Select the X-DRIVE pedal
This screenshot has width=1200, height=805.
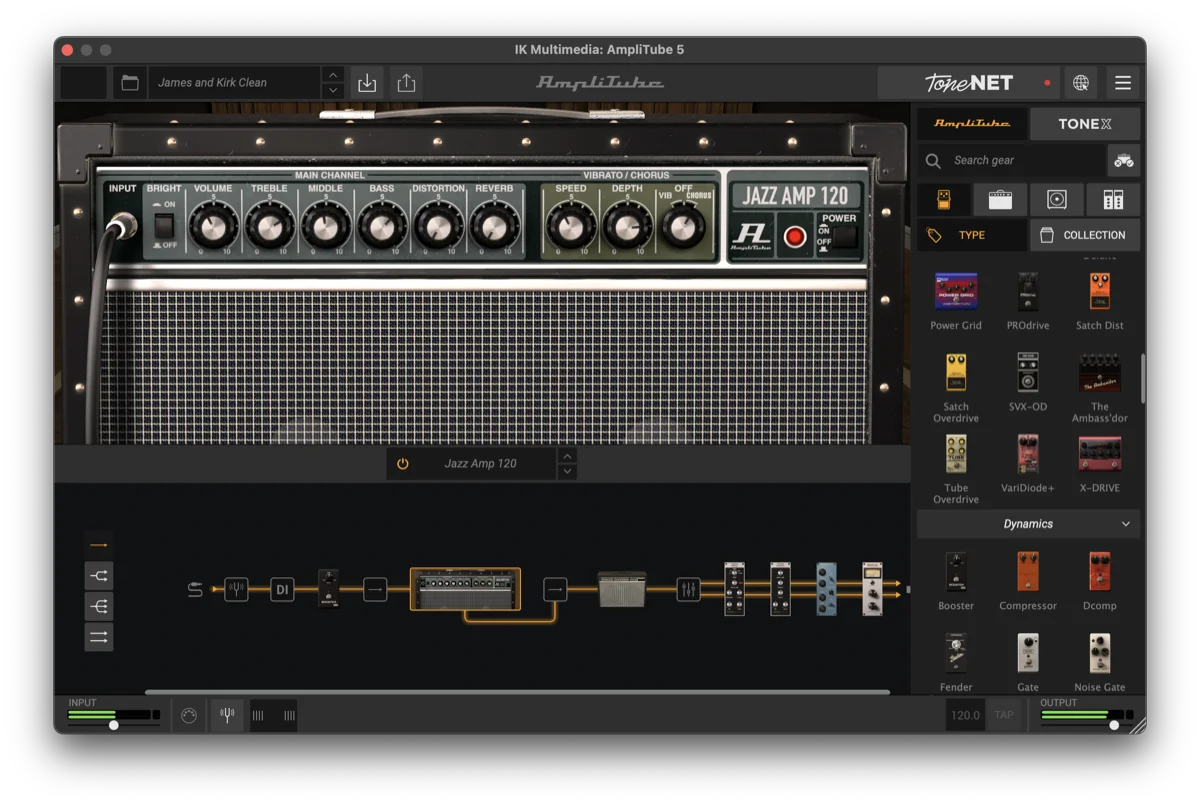tap(1100, 464)
